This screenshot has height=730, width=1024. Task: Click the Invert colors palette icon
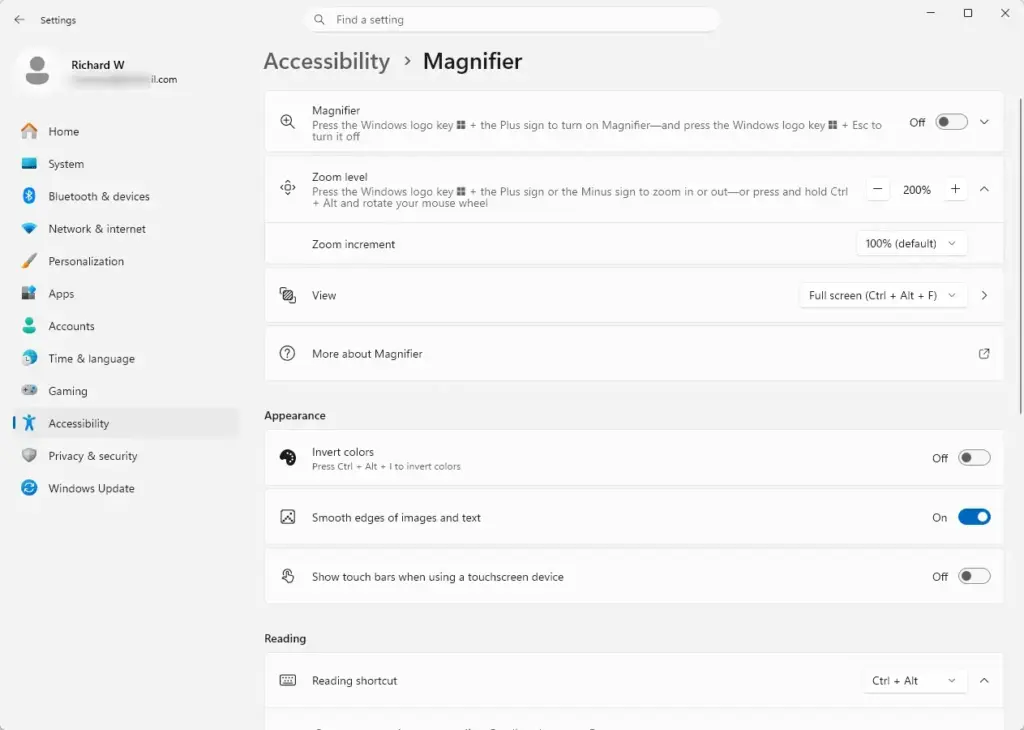pos(287,457)
